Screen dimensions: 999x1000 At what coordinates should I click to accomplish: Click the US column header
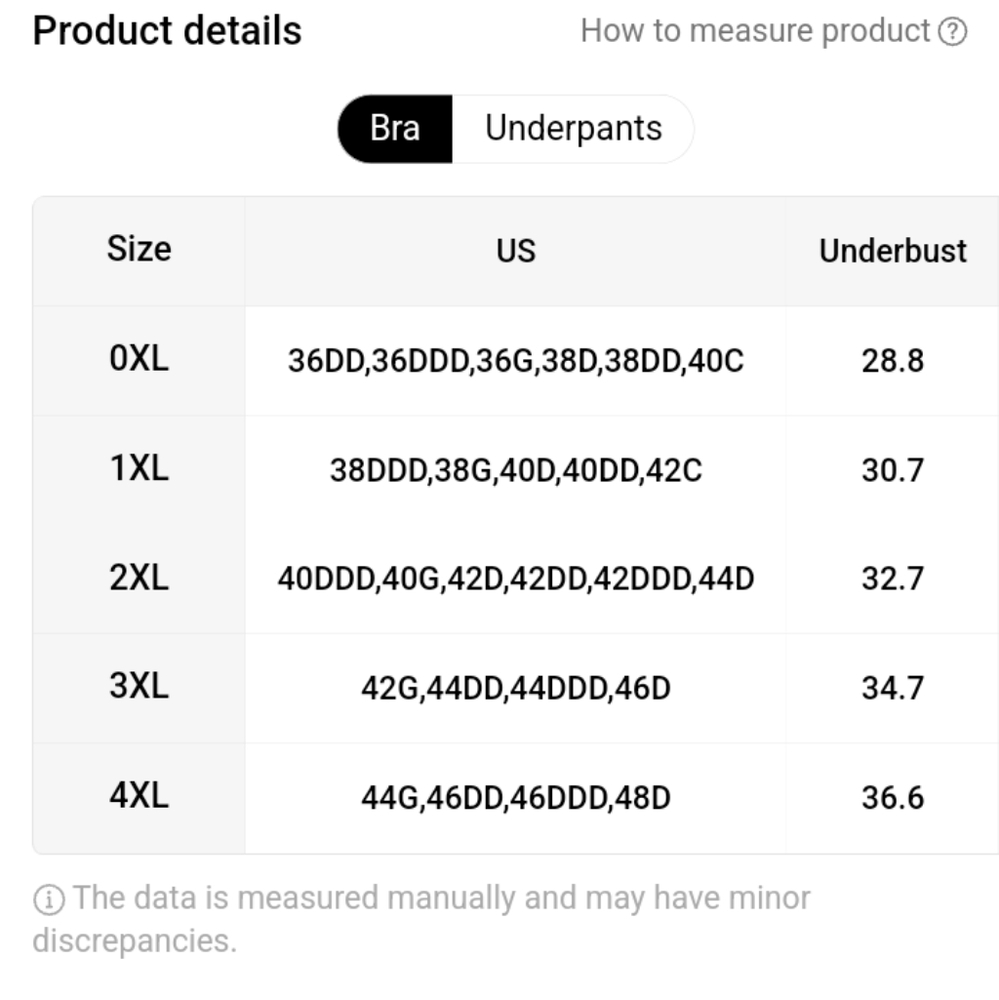click(x=515, y=250)
